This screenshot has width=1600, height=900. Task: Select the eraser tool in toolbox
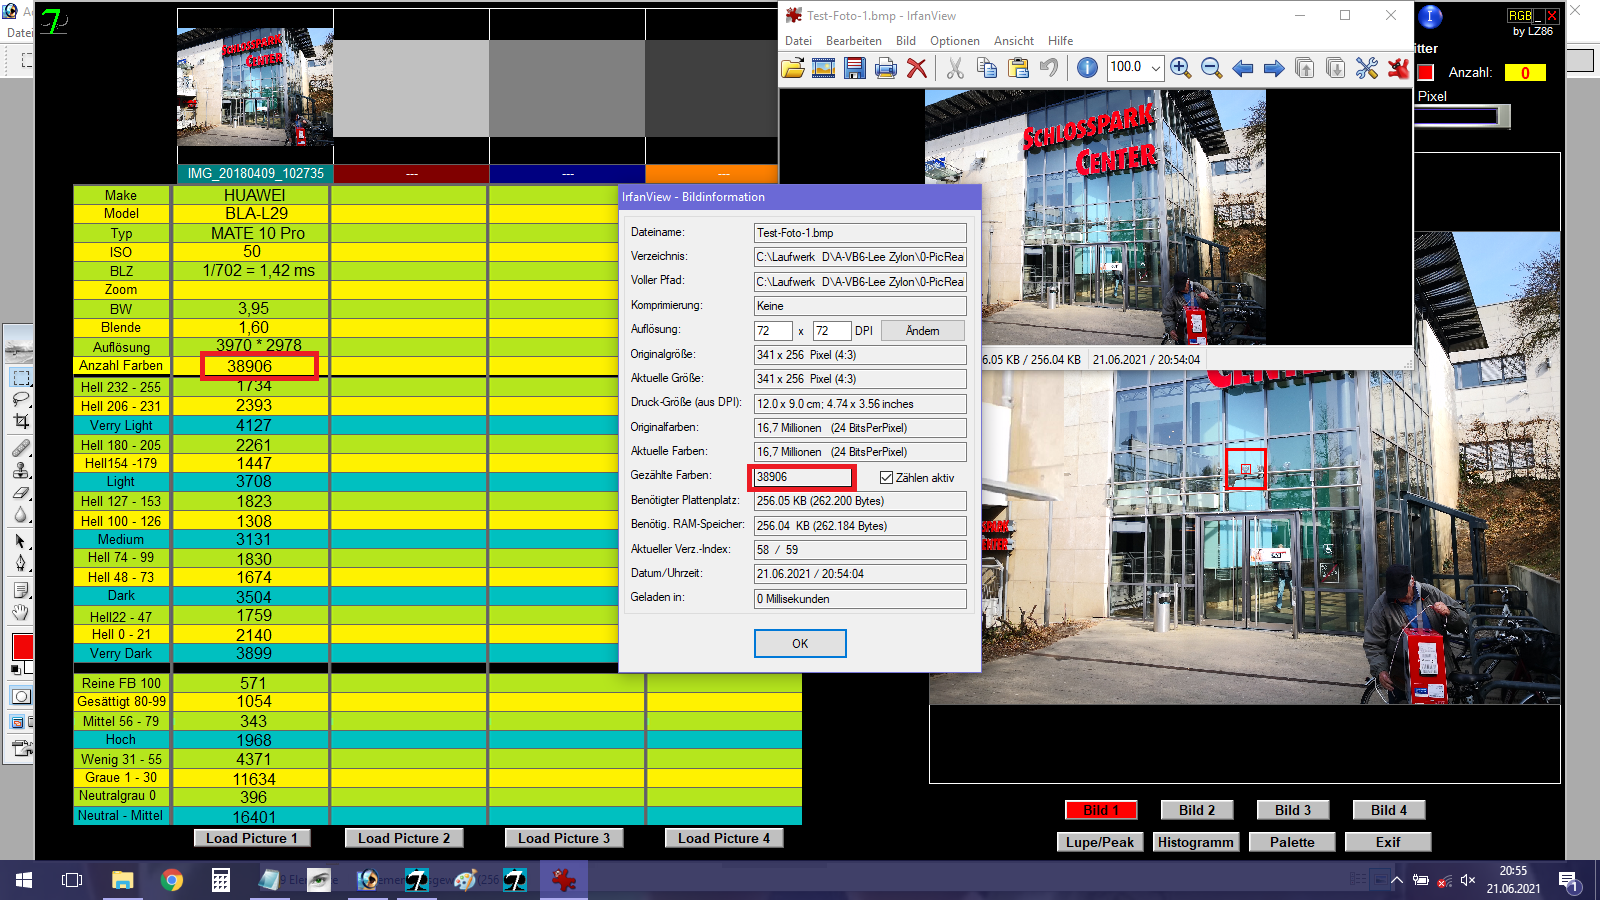[x=21, y=492]
